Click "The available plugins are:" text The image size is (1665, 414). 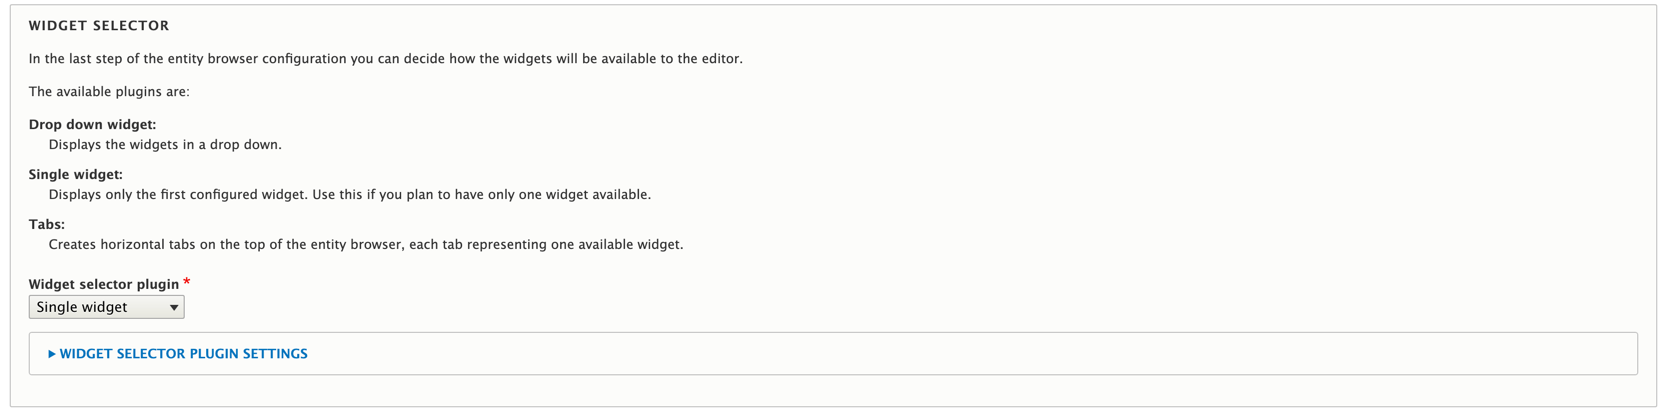(x=109, y=92)
